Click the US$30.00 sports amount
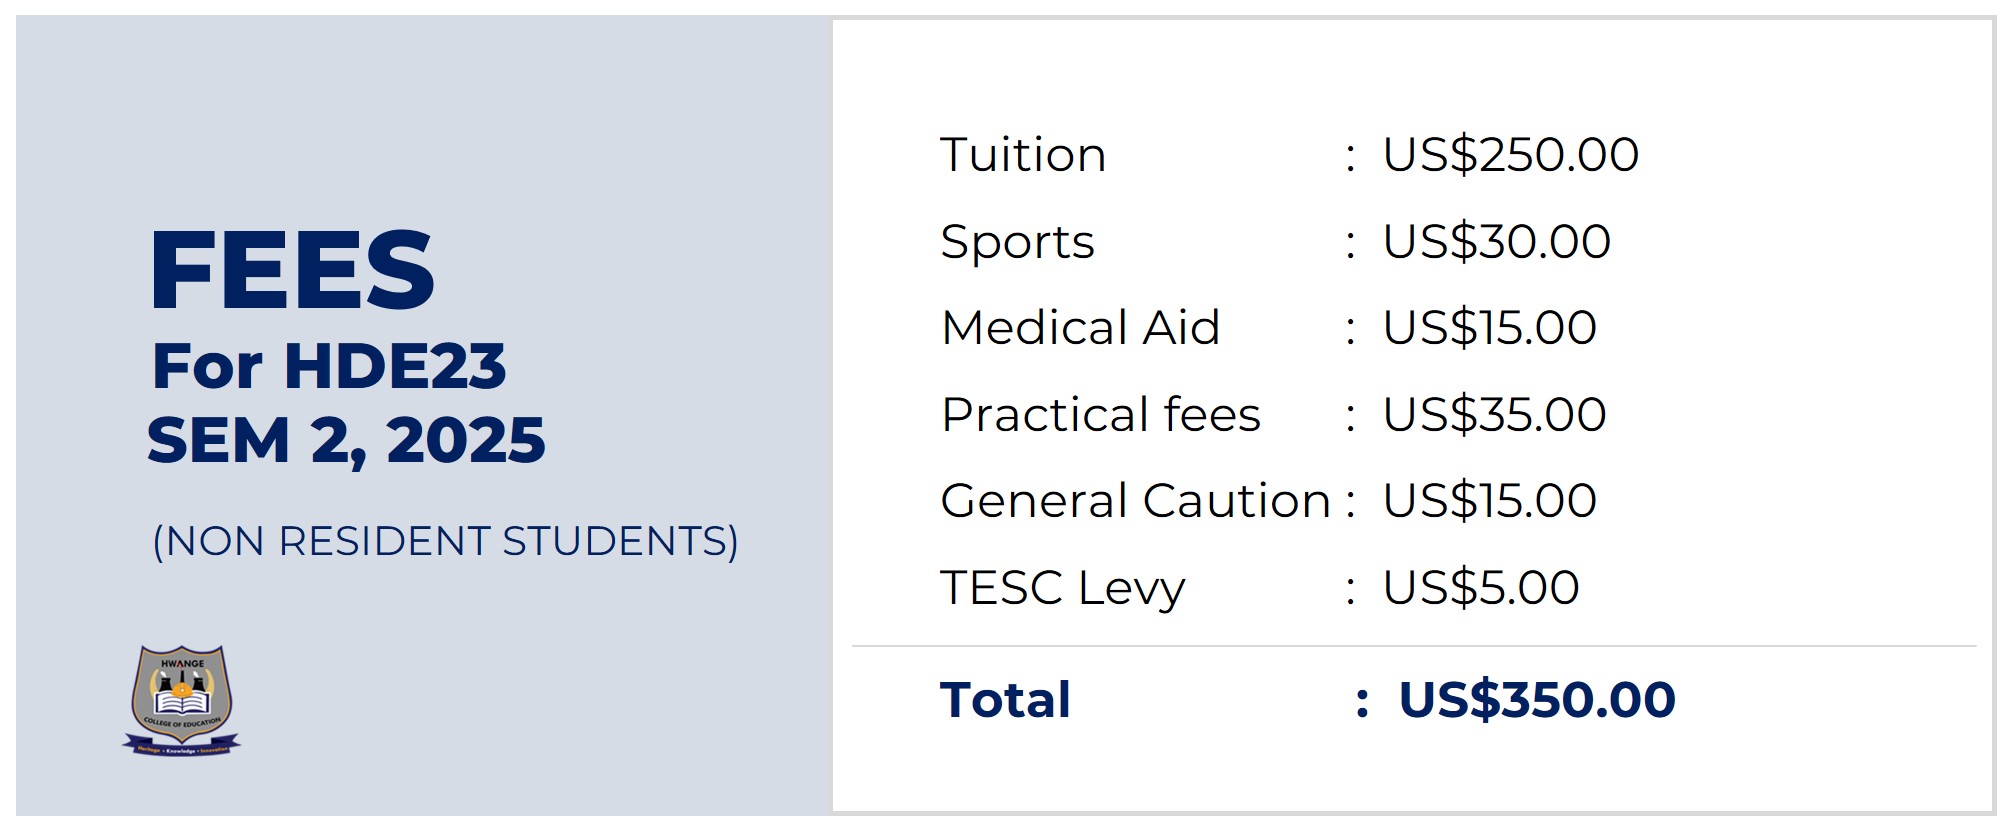The width and height of the screenshot is (2015, 837). click(x=1496, y=242)
